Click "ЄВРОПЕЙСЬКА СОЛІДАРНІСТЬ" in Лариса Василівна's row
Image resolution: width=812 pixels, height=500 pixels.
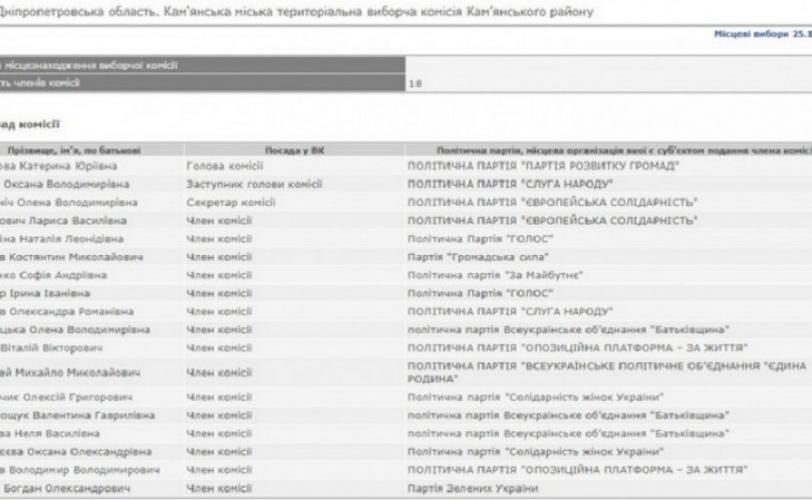click(553, 220)
